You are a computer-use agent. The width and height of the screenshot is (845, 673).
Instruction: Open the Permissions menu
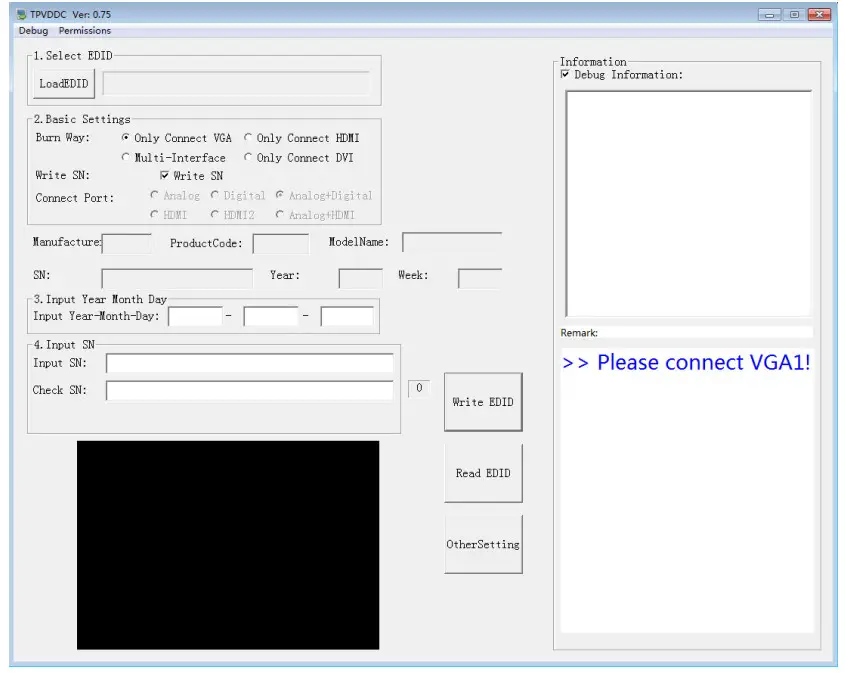click(x=85, y=30)
